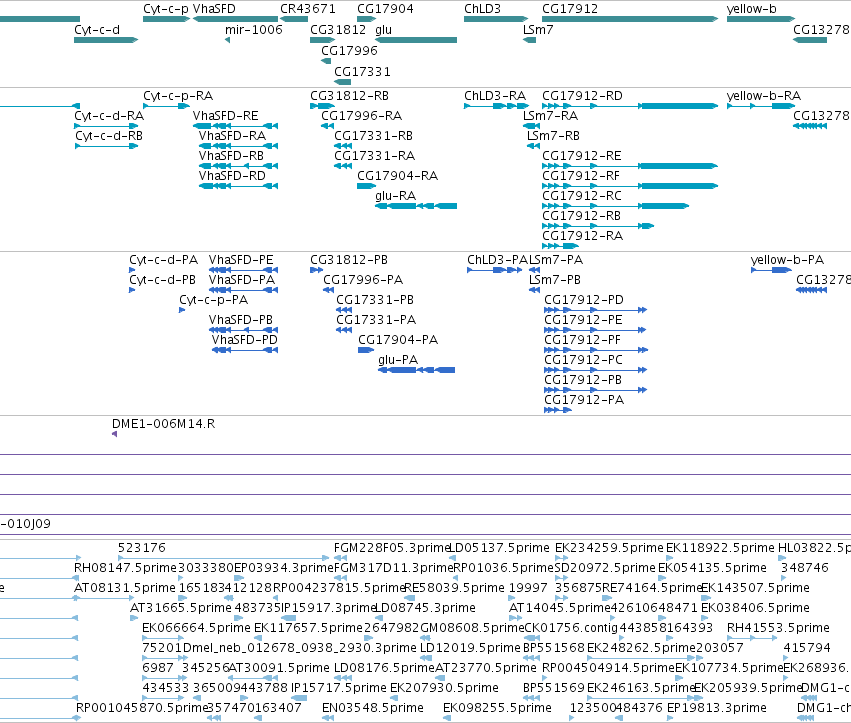Click the AT31665.5prime EST label

(181, 608)
